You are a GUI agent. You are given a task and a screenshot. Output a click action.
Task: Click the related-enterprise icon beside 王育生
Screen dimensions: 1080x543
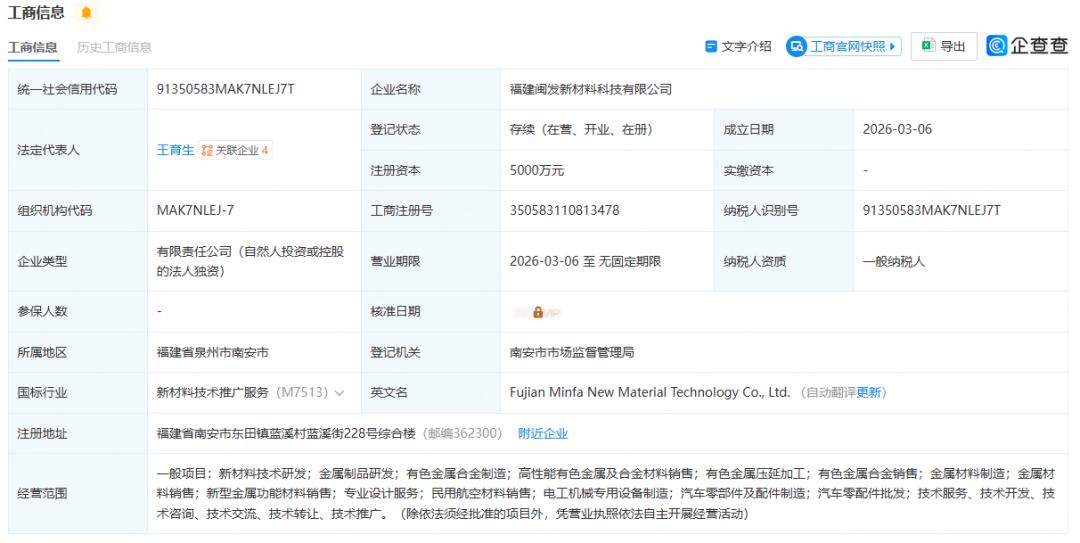point(207,150)
